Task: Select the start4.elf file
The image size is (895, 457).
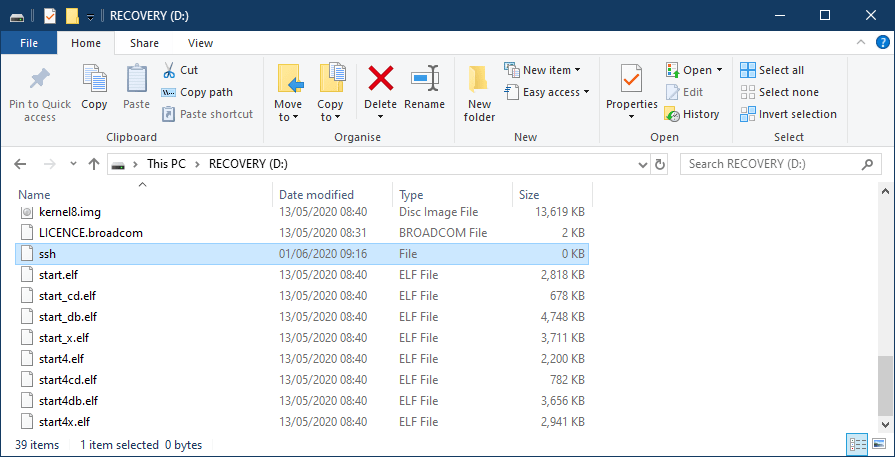Action: point(301,359)
